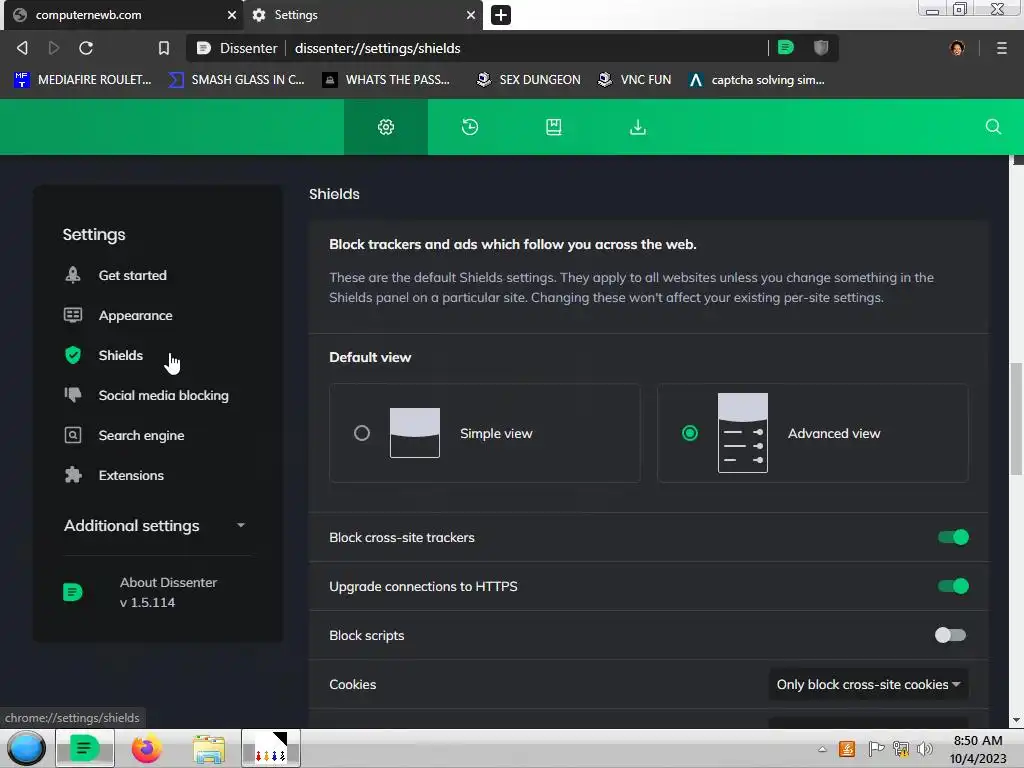Switch to the computernewb.com tab
This screenshot has height=768, width=1024.
(x=124, y=15)
